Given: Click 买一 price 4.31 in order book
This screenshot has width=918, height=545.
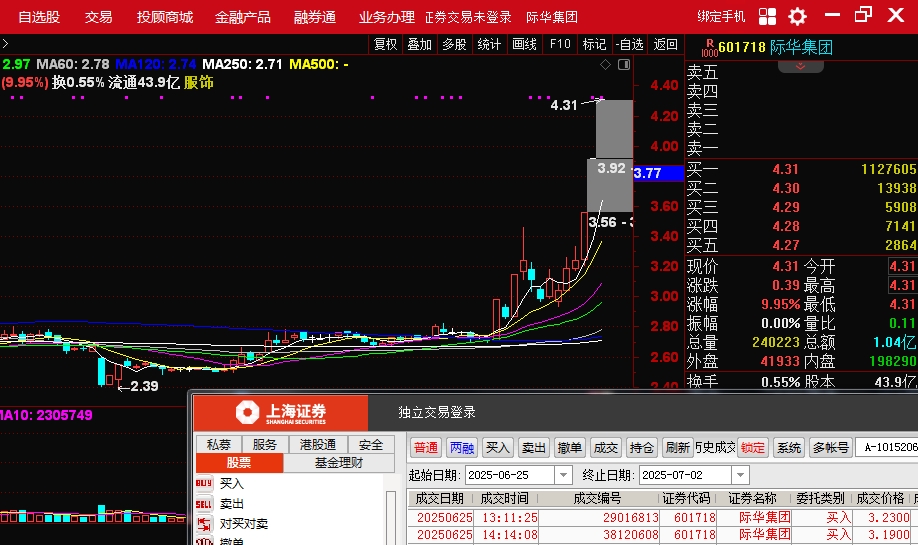Looking at the screenshot, I should 786,169.
